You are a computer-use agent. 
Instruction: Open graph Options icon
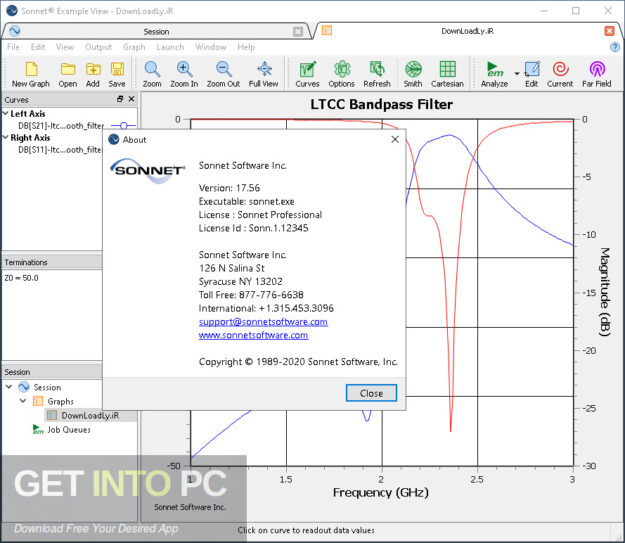[342, 74]
